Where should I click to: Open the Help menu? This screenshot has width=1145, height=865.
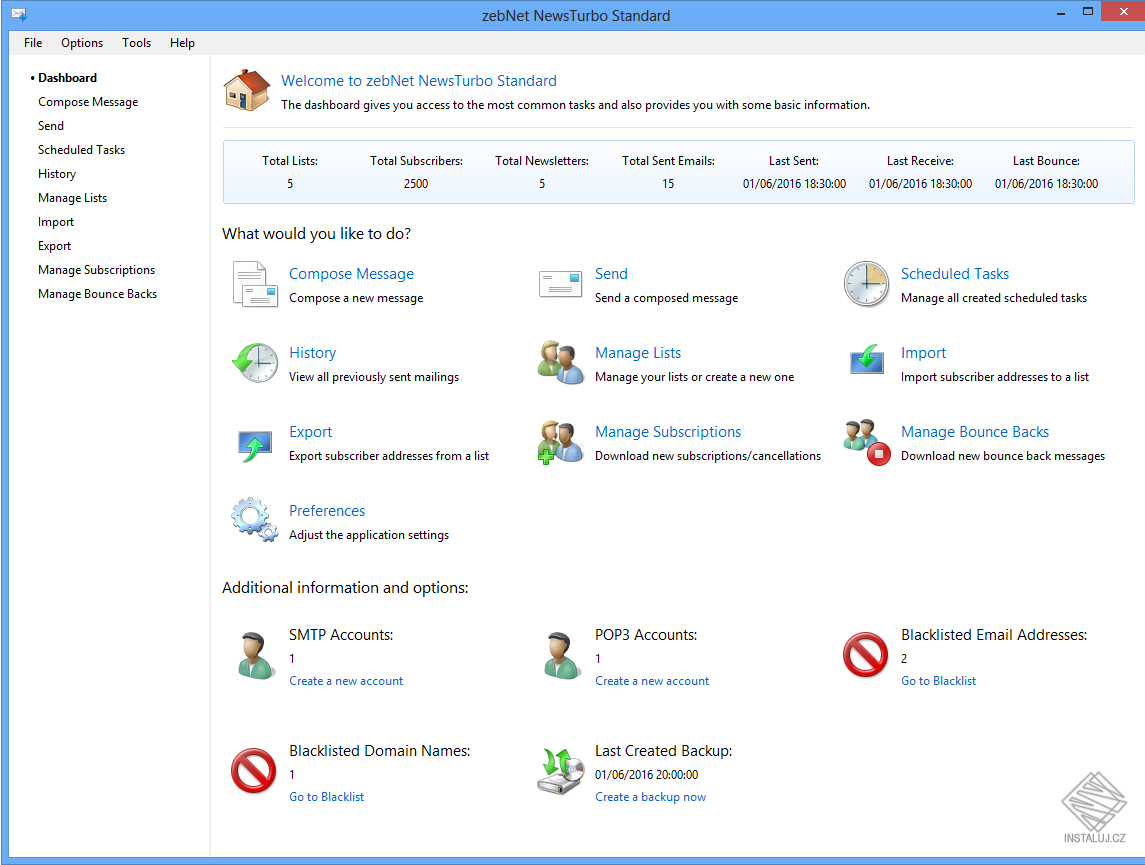[x=183, y=43]
